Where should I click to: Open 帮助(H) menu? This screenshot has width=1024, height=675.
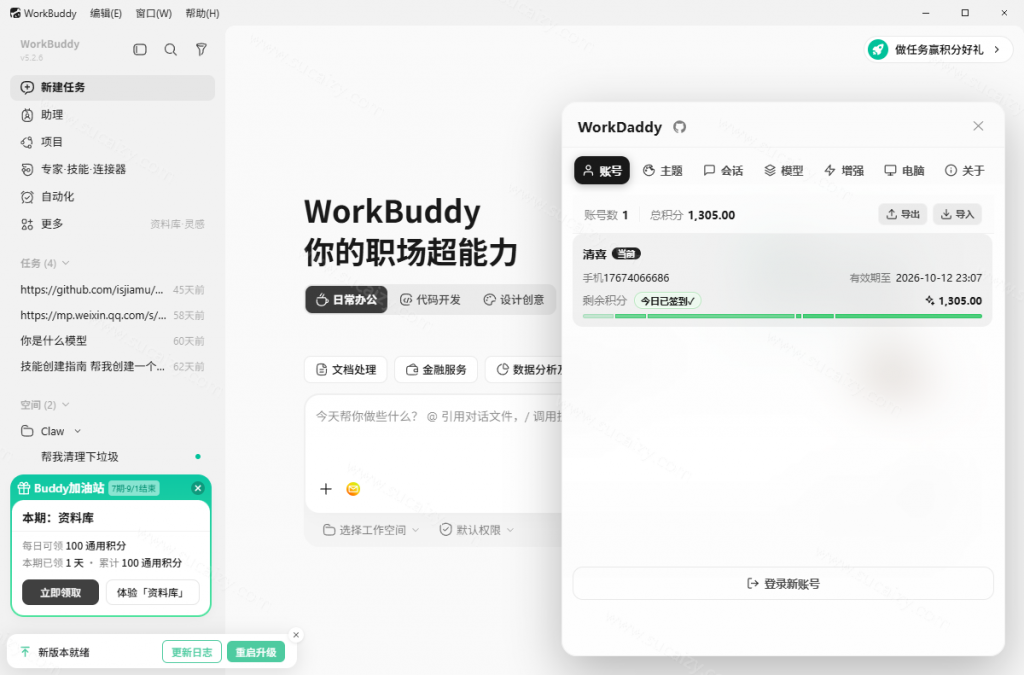pyautogui.click(x=202, y=13)
